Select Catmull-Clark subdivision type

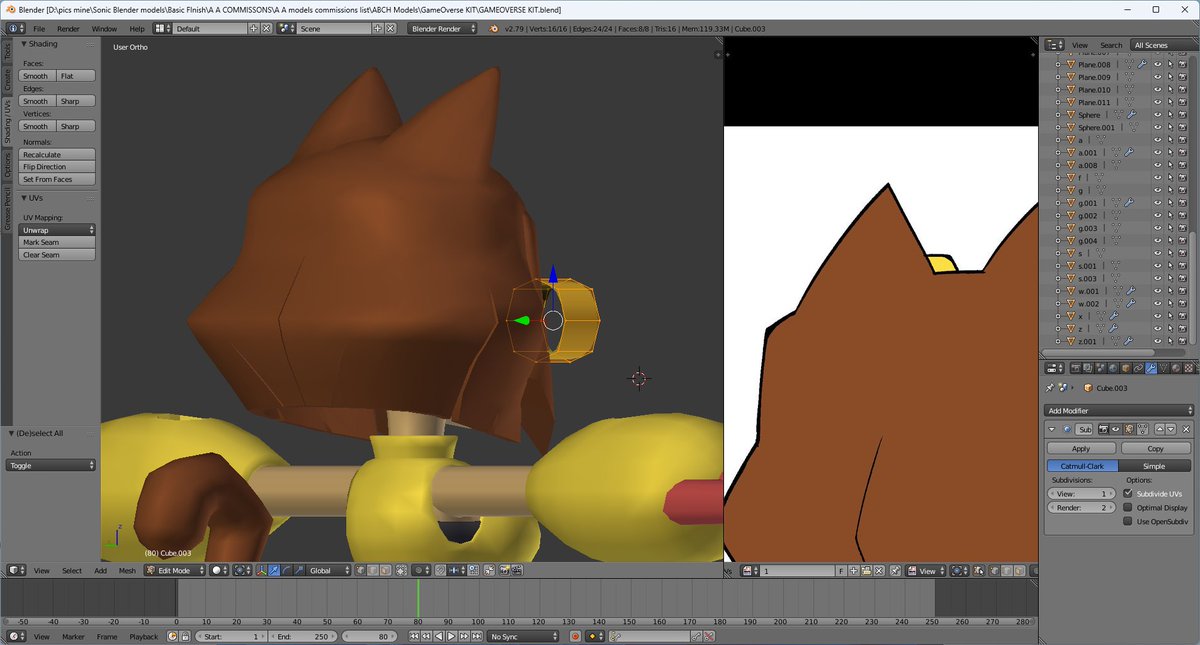coord(1082,466)
